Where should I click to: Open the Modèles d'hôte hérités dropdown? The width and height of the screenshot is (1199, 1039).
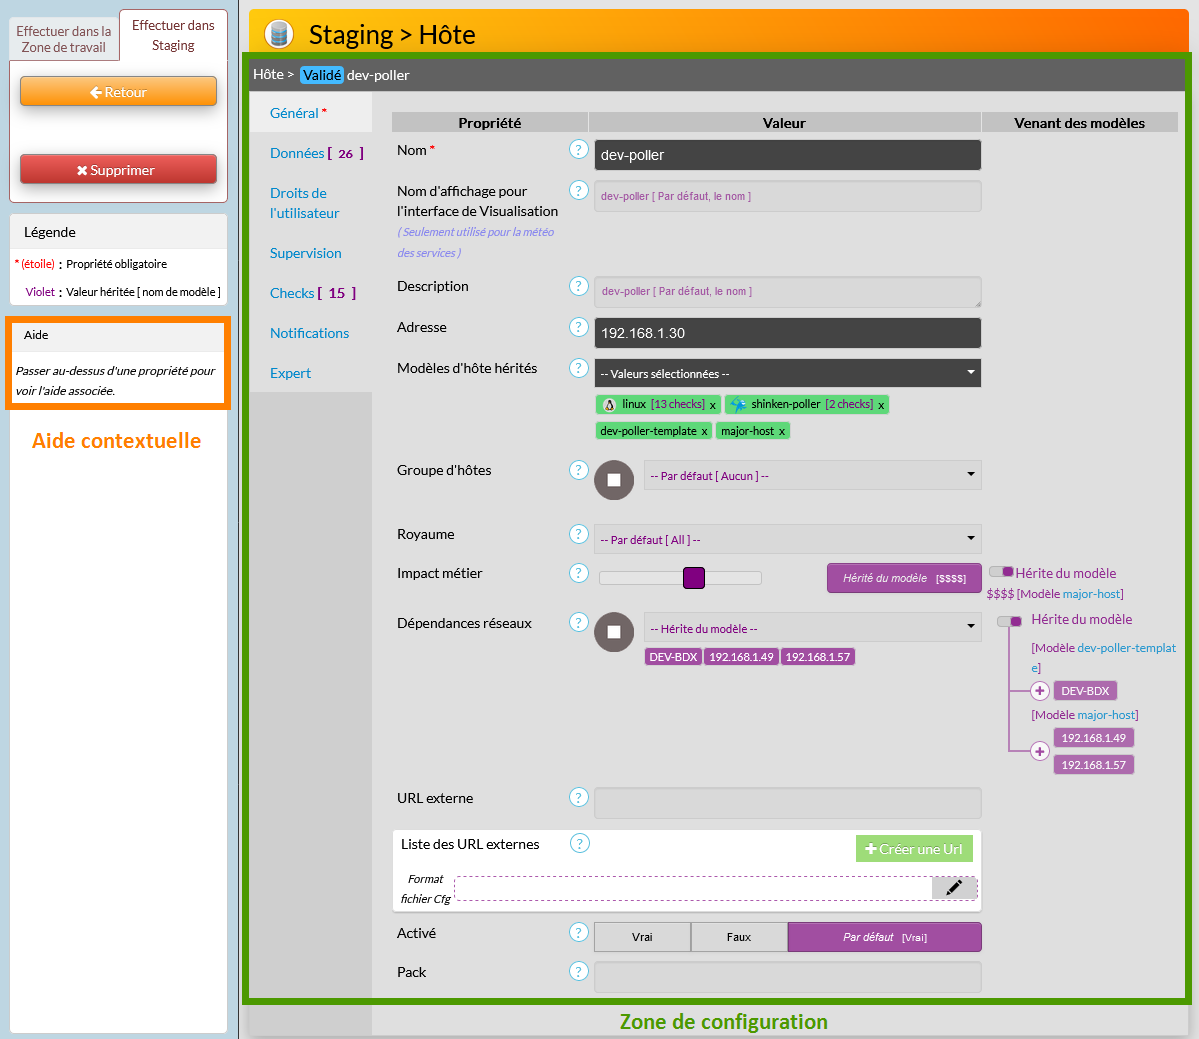[x=787, y=373]
